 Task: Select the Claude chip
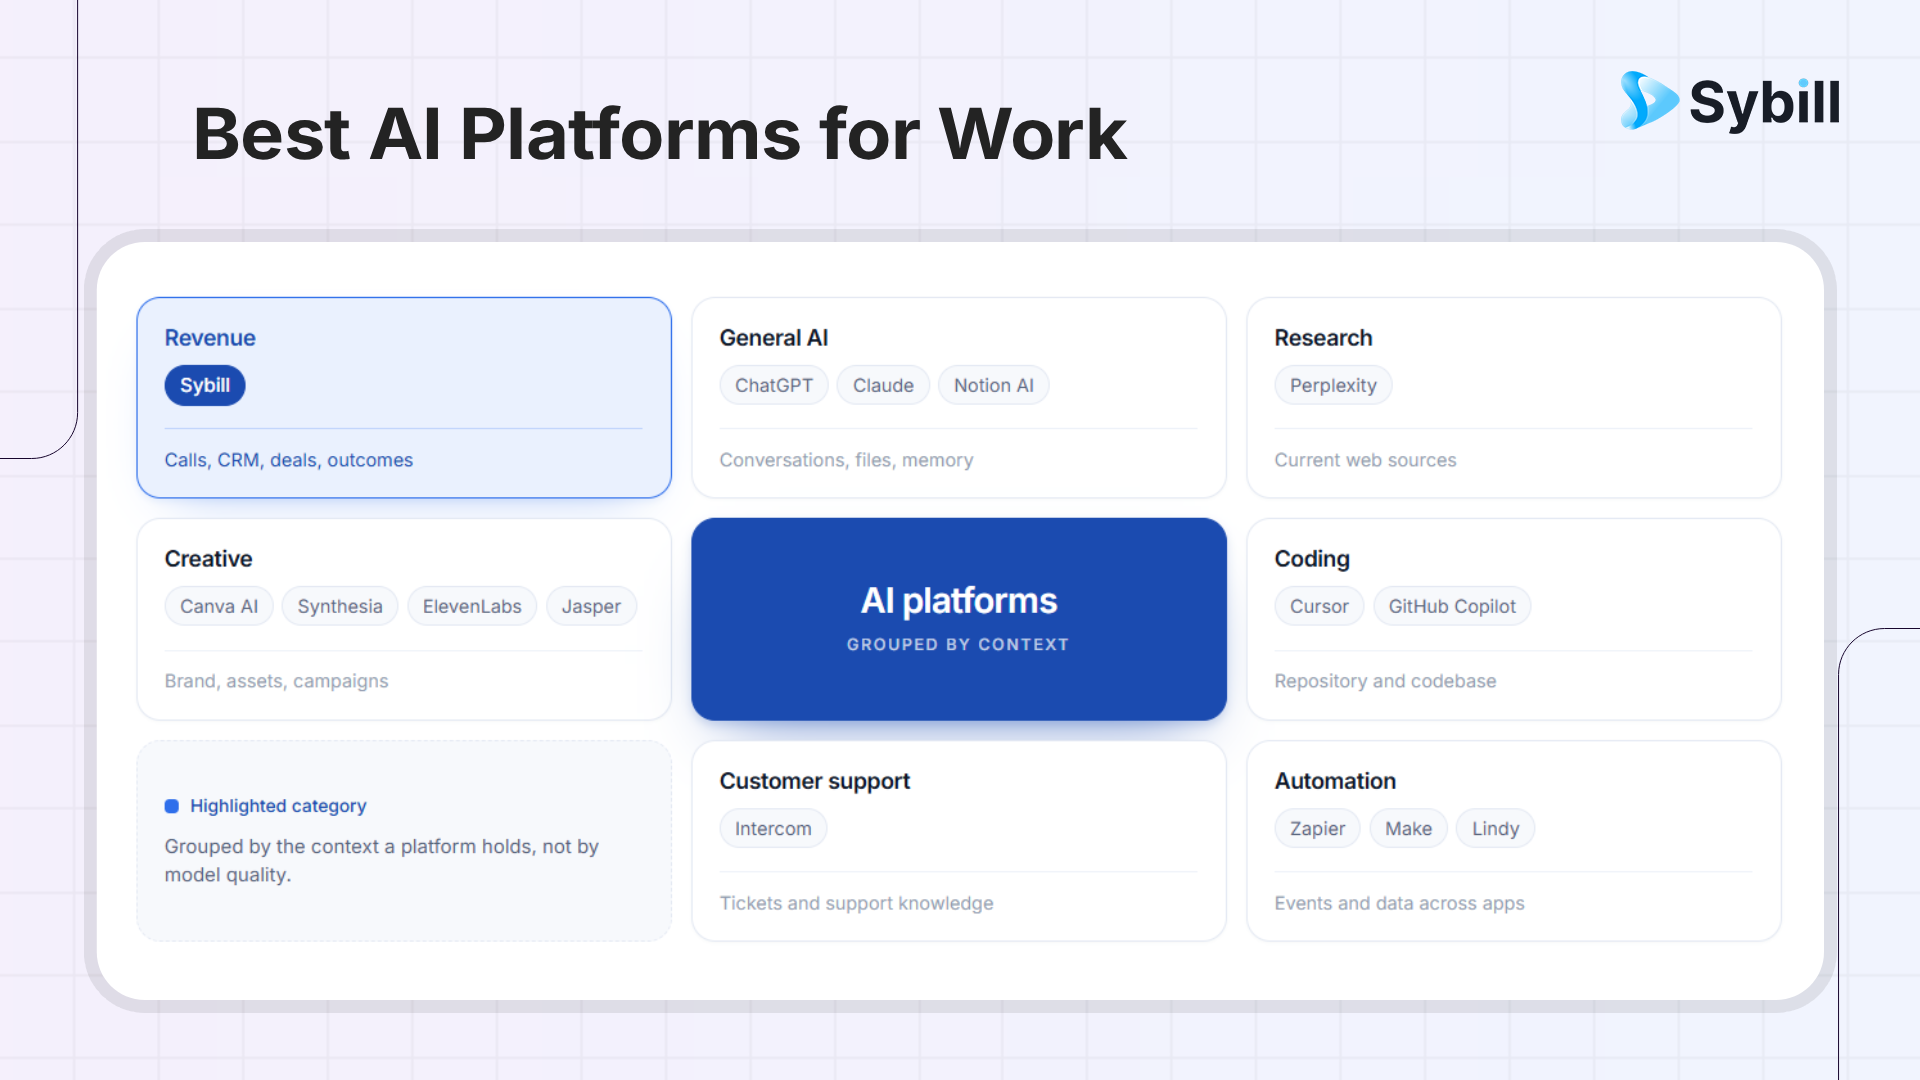(883, 385)
